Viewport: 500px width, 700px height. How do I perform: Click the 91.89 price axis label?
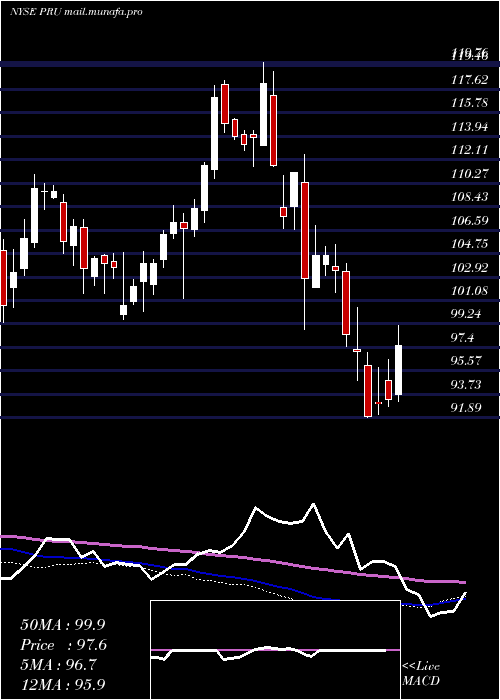[466, 408]
